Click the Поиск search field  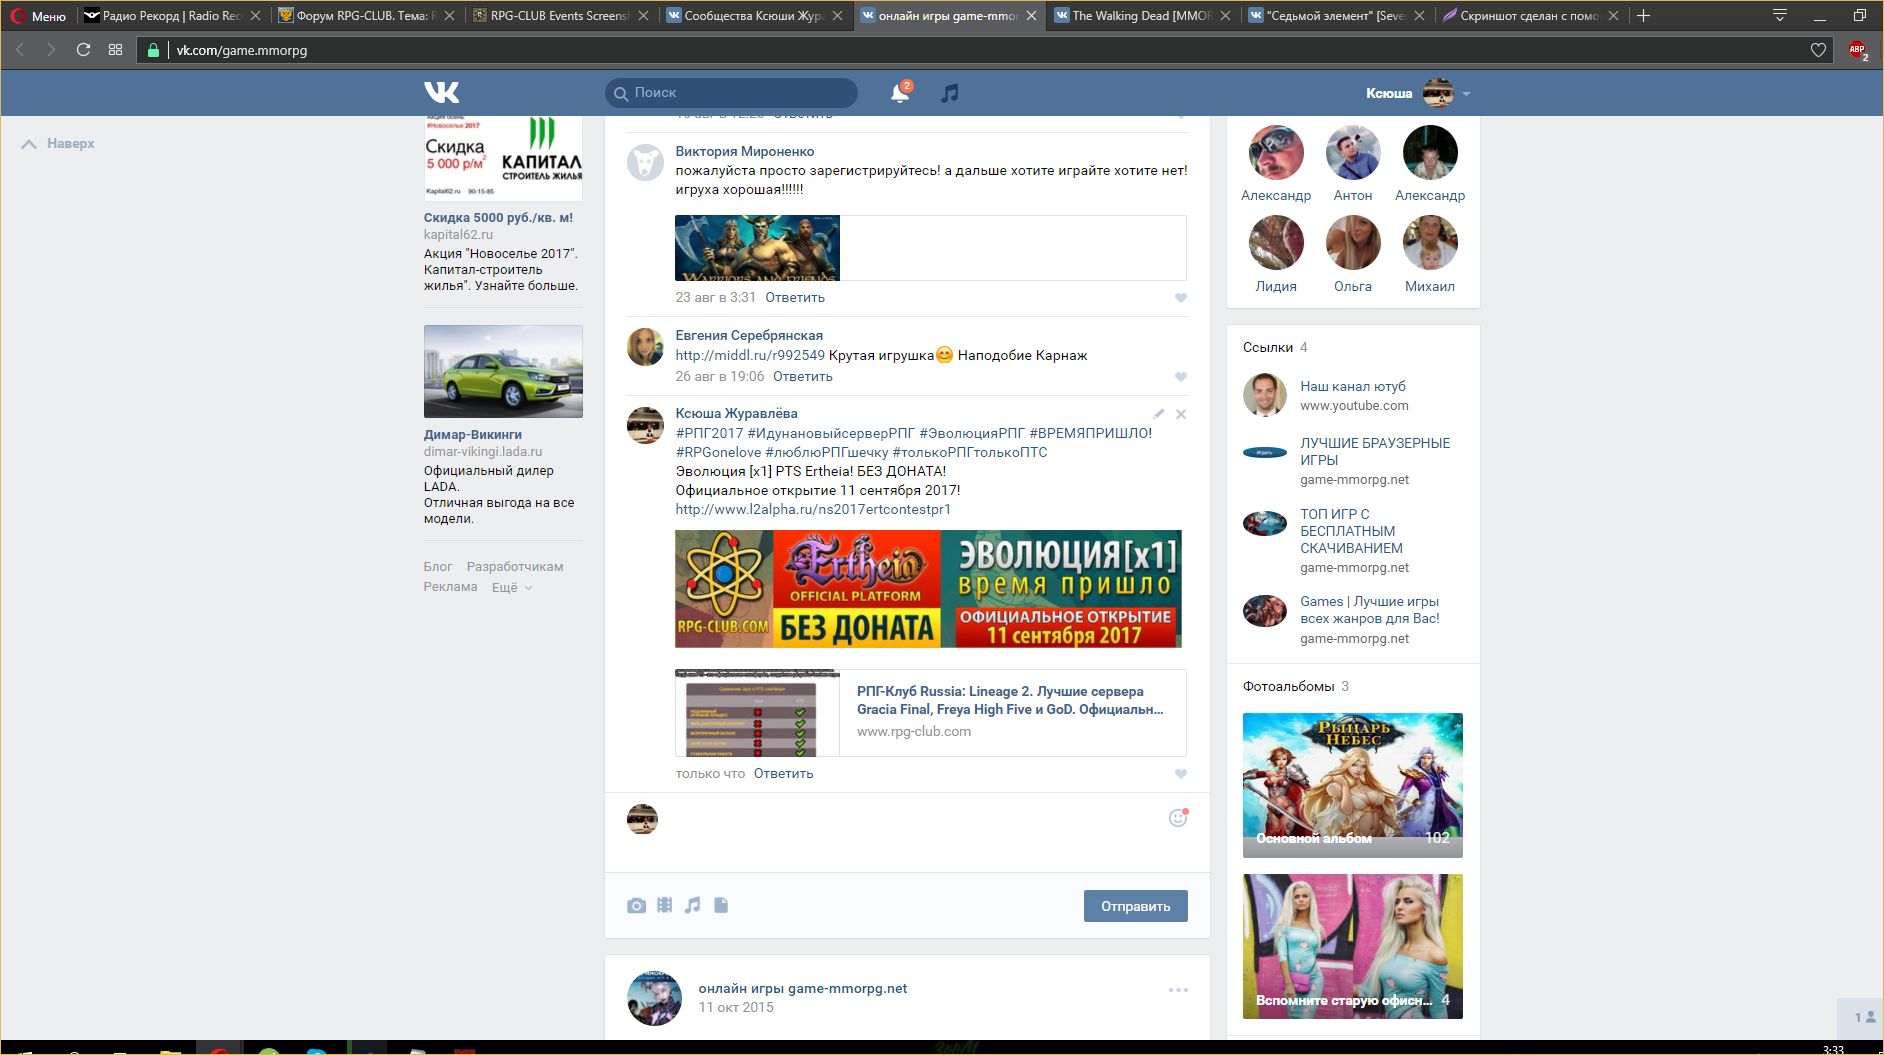tap(731, 93)
